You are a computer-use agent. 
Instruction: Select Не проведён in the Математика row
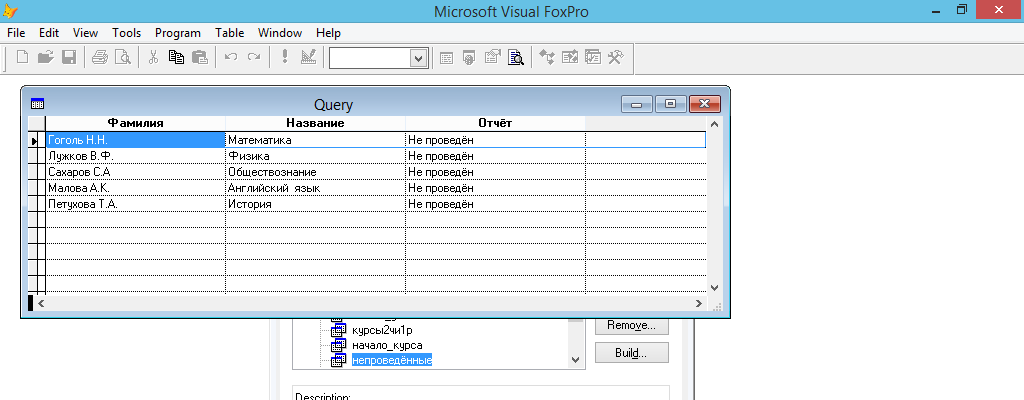495,140
